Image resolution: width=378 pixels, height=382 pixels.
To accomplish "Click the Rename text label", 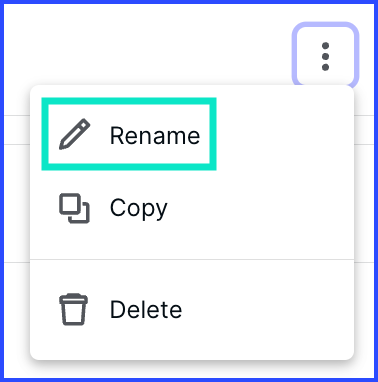I will click(x=155, y=136).
